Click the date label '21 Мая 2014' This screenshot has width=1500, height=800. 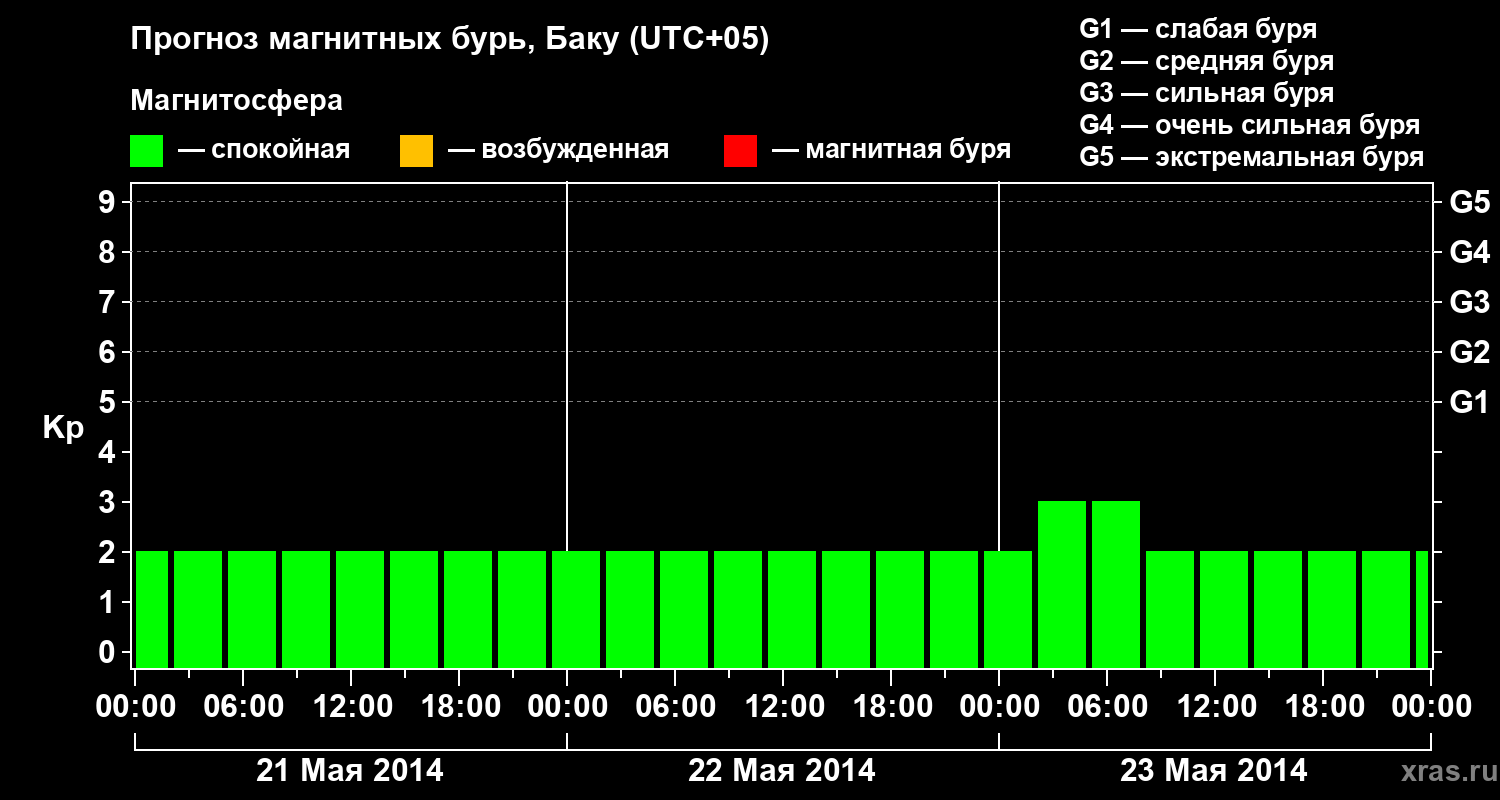[350, 771]
